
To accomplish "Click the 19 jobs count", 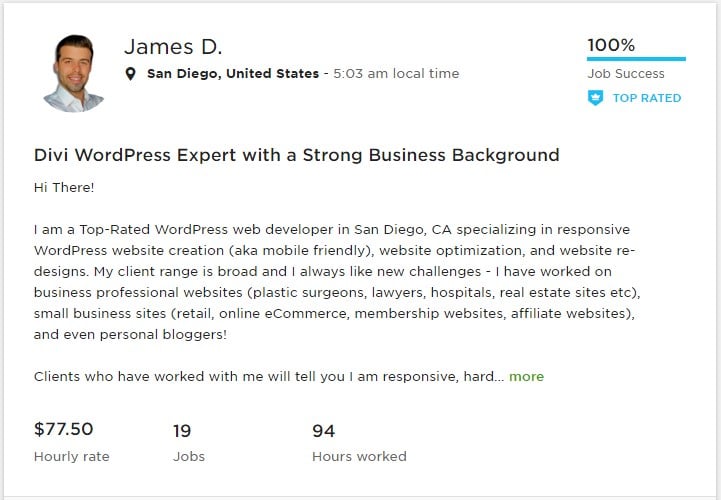I will pyautogui.click(x=182, y=431).
